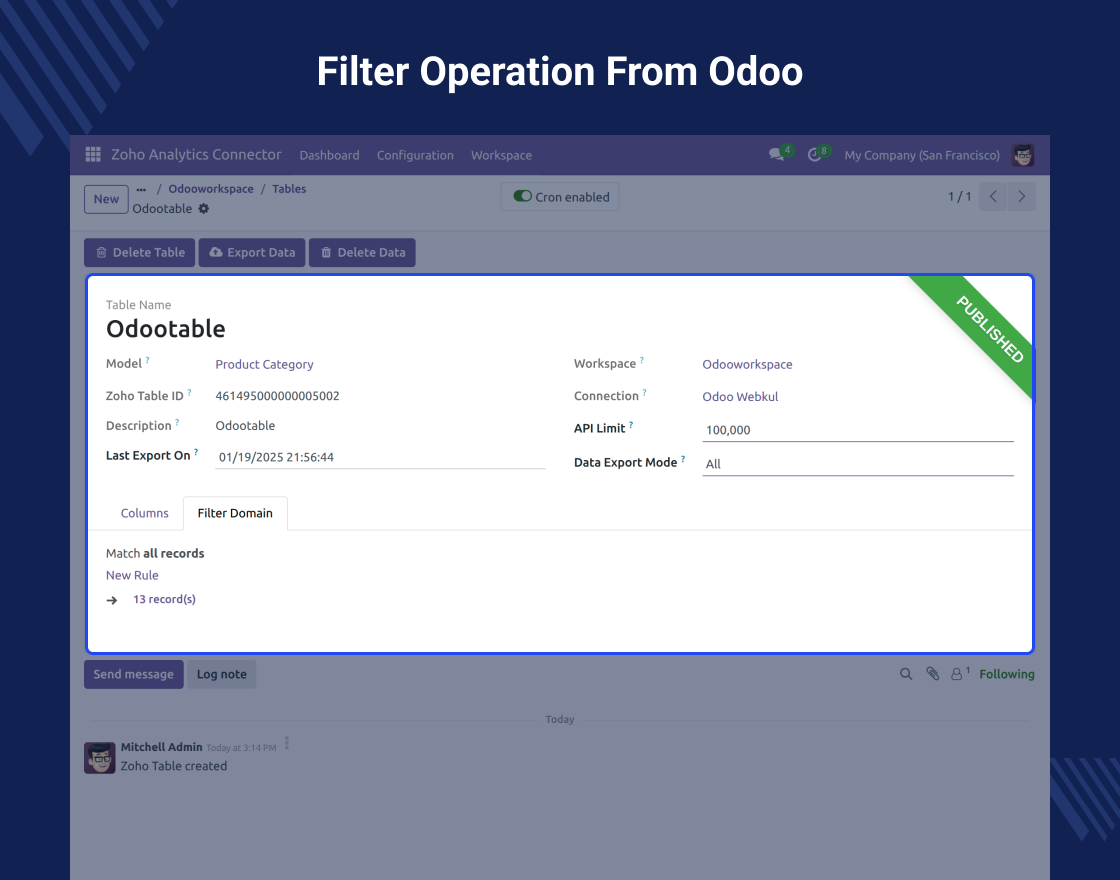This screenshot has width=1120, height=880.
Task: Click the gear icon next to Odootable
Action: click(x=204, y=209)
